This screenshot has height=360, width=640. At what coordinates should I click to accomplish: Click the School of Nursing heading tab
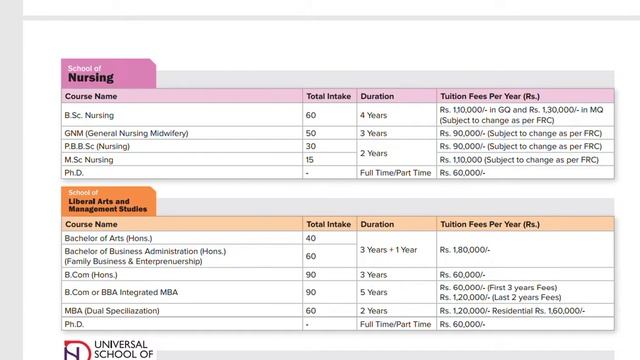109,73
